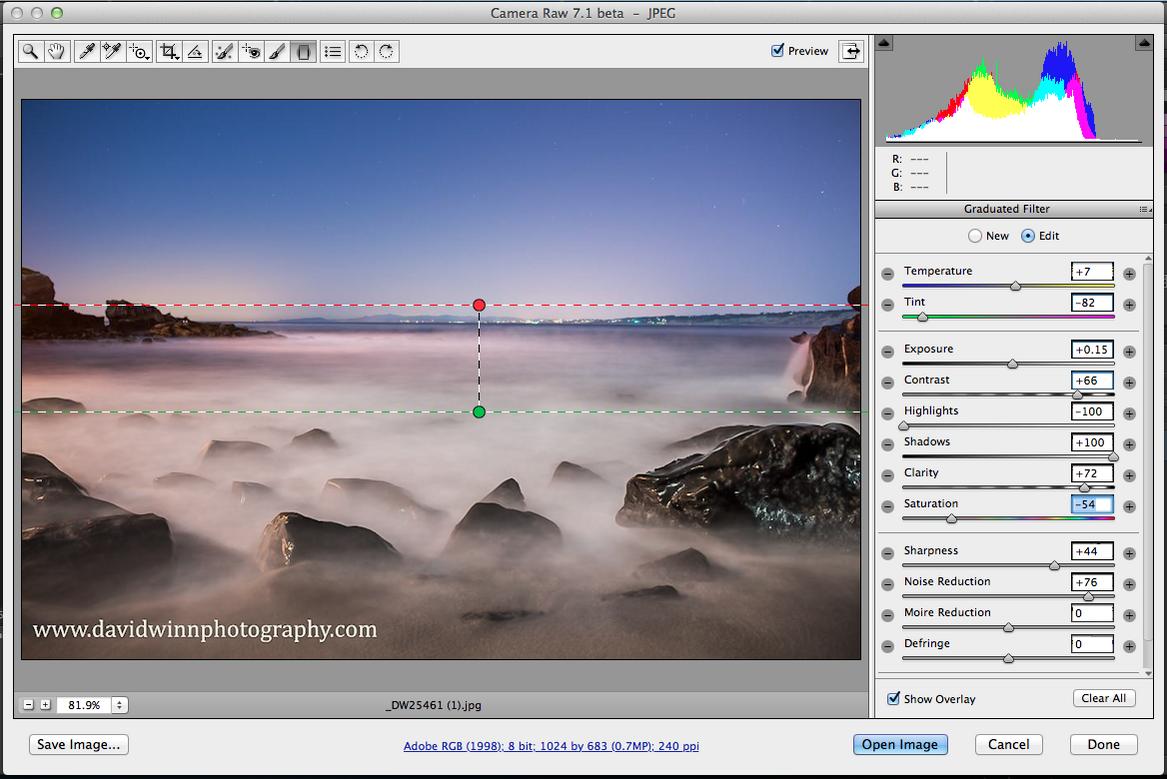Click the Exposure value input field

tap(1092, 350)
